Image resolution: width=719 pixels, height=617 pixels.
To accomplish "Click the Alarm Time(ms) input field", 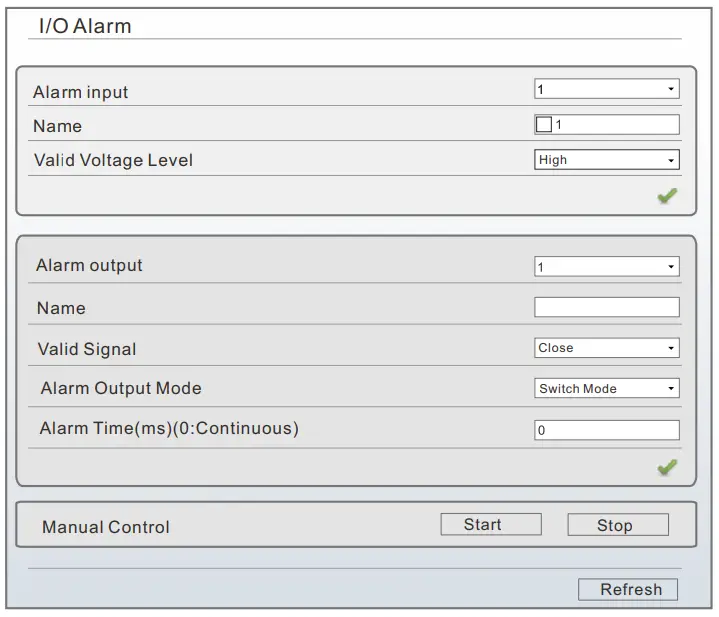I will click(607, 430).
